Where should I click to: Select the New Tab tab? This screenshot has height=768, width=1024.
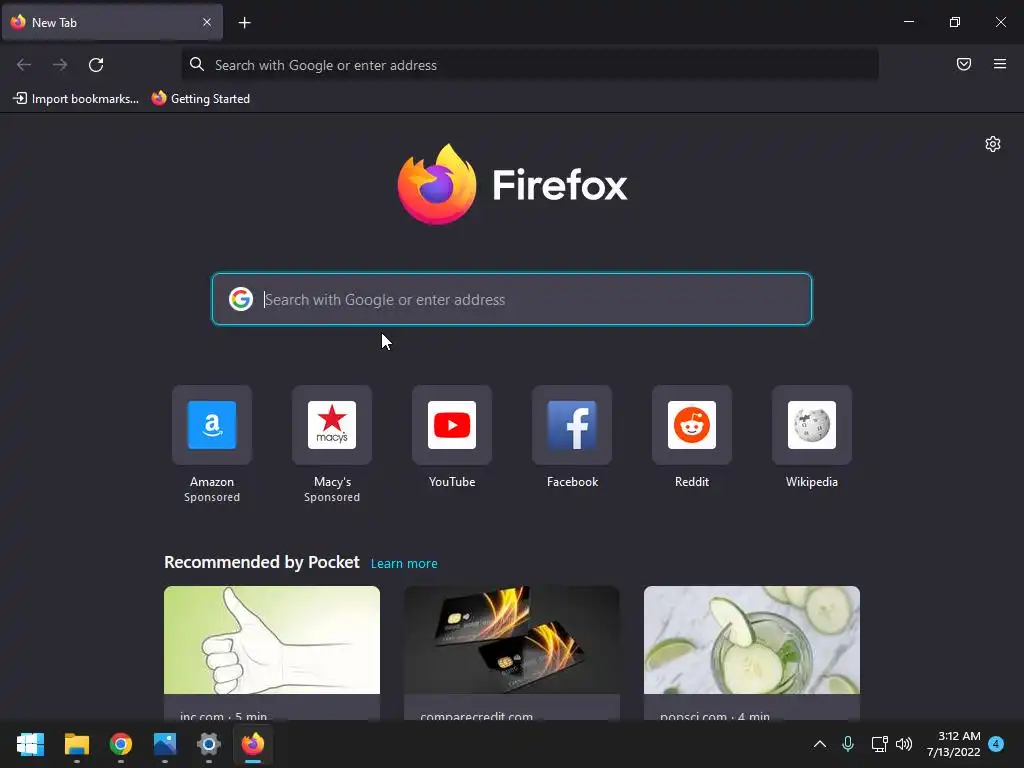click(112, 22)
